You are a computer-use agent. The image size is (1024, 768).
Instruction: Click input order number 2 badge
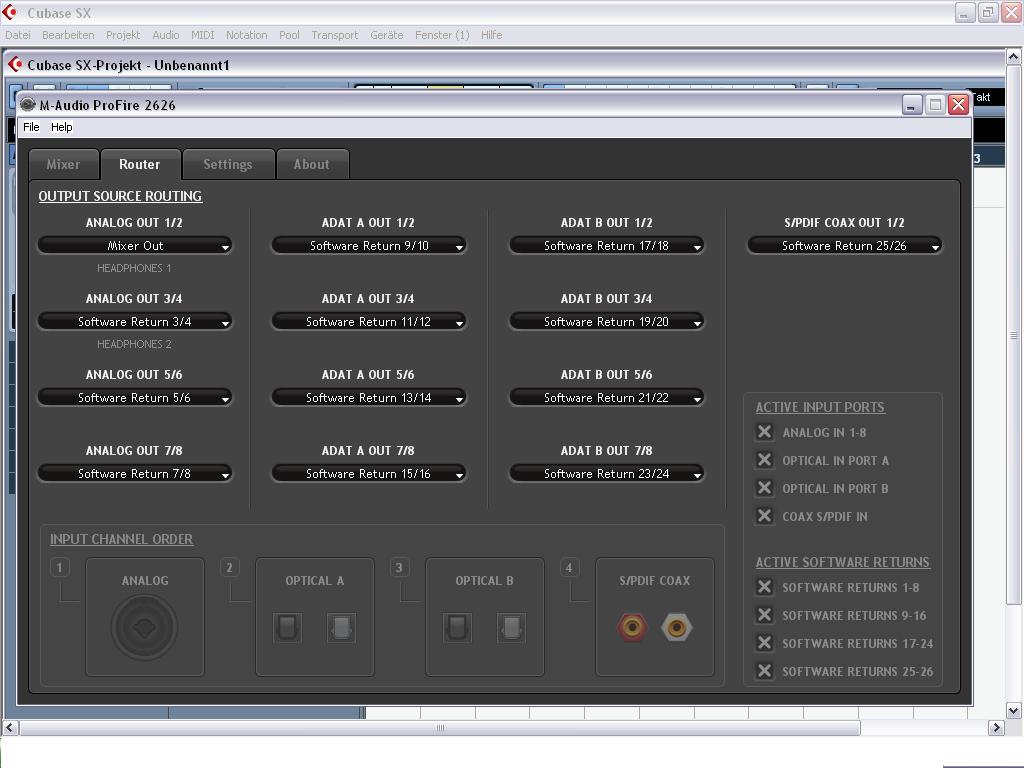[229, 568]
